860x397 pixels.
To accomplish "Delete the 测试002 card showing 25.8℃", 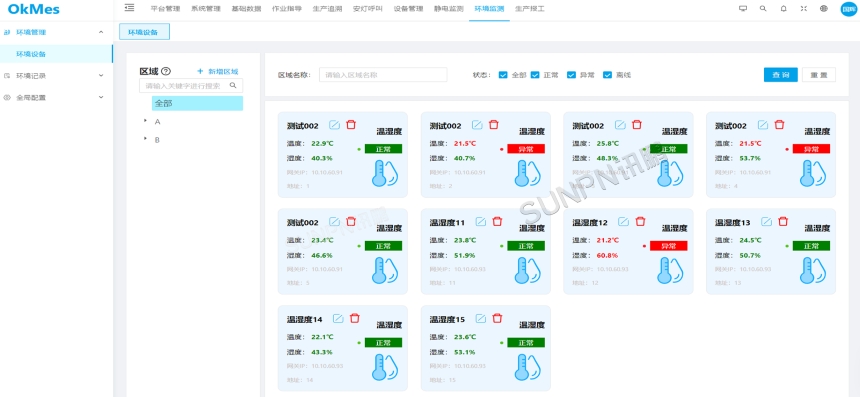I will [x=637, y=125].
